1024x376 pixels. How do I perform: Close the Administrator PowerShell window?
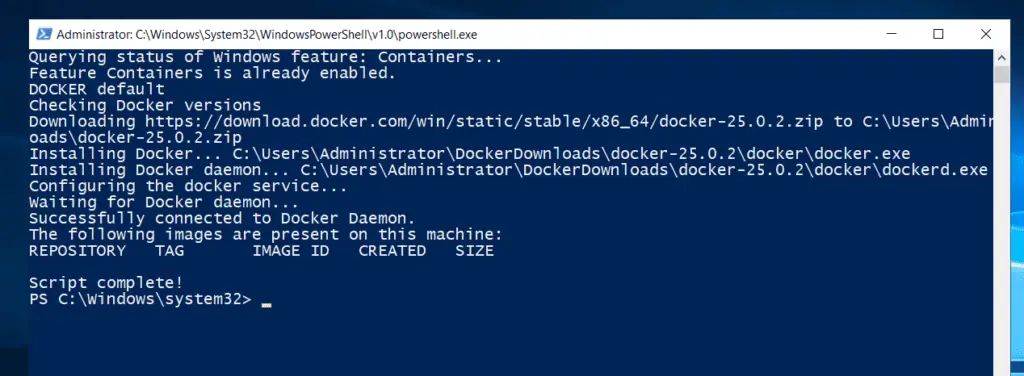click(x=985, y=34)
